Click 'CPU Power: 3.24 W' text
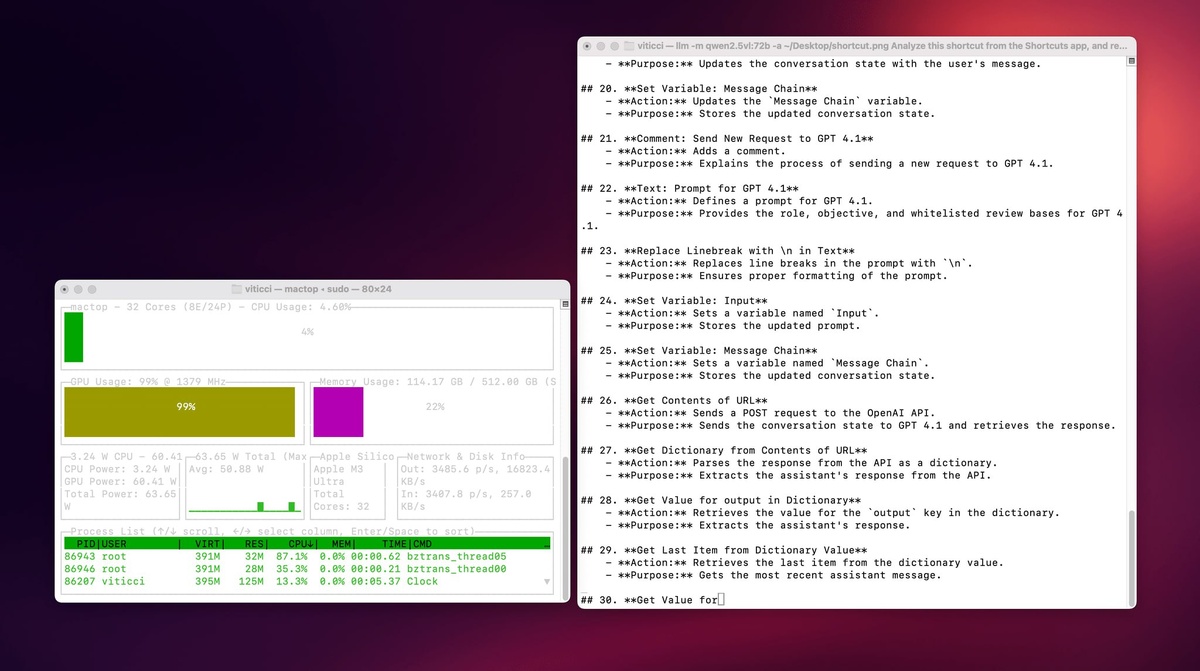Screen dimensions: 1200x671 tap(117, 469)
